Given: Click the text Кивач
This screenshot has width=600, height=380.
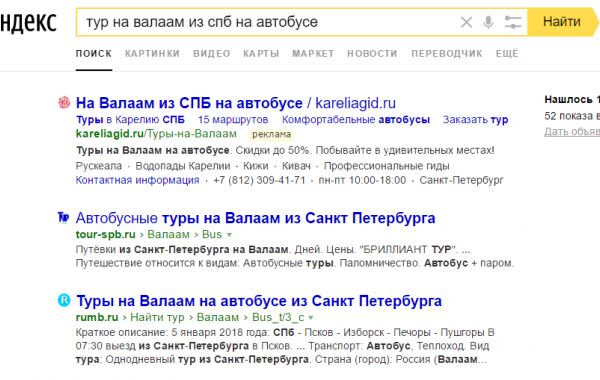Looking at the screenshot, I should (x=296, y=166).
